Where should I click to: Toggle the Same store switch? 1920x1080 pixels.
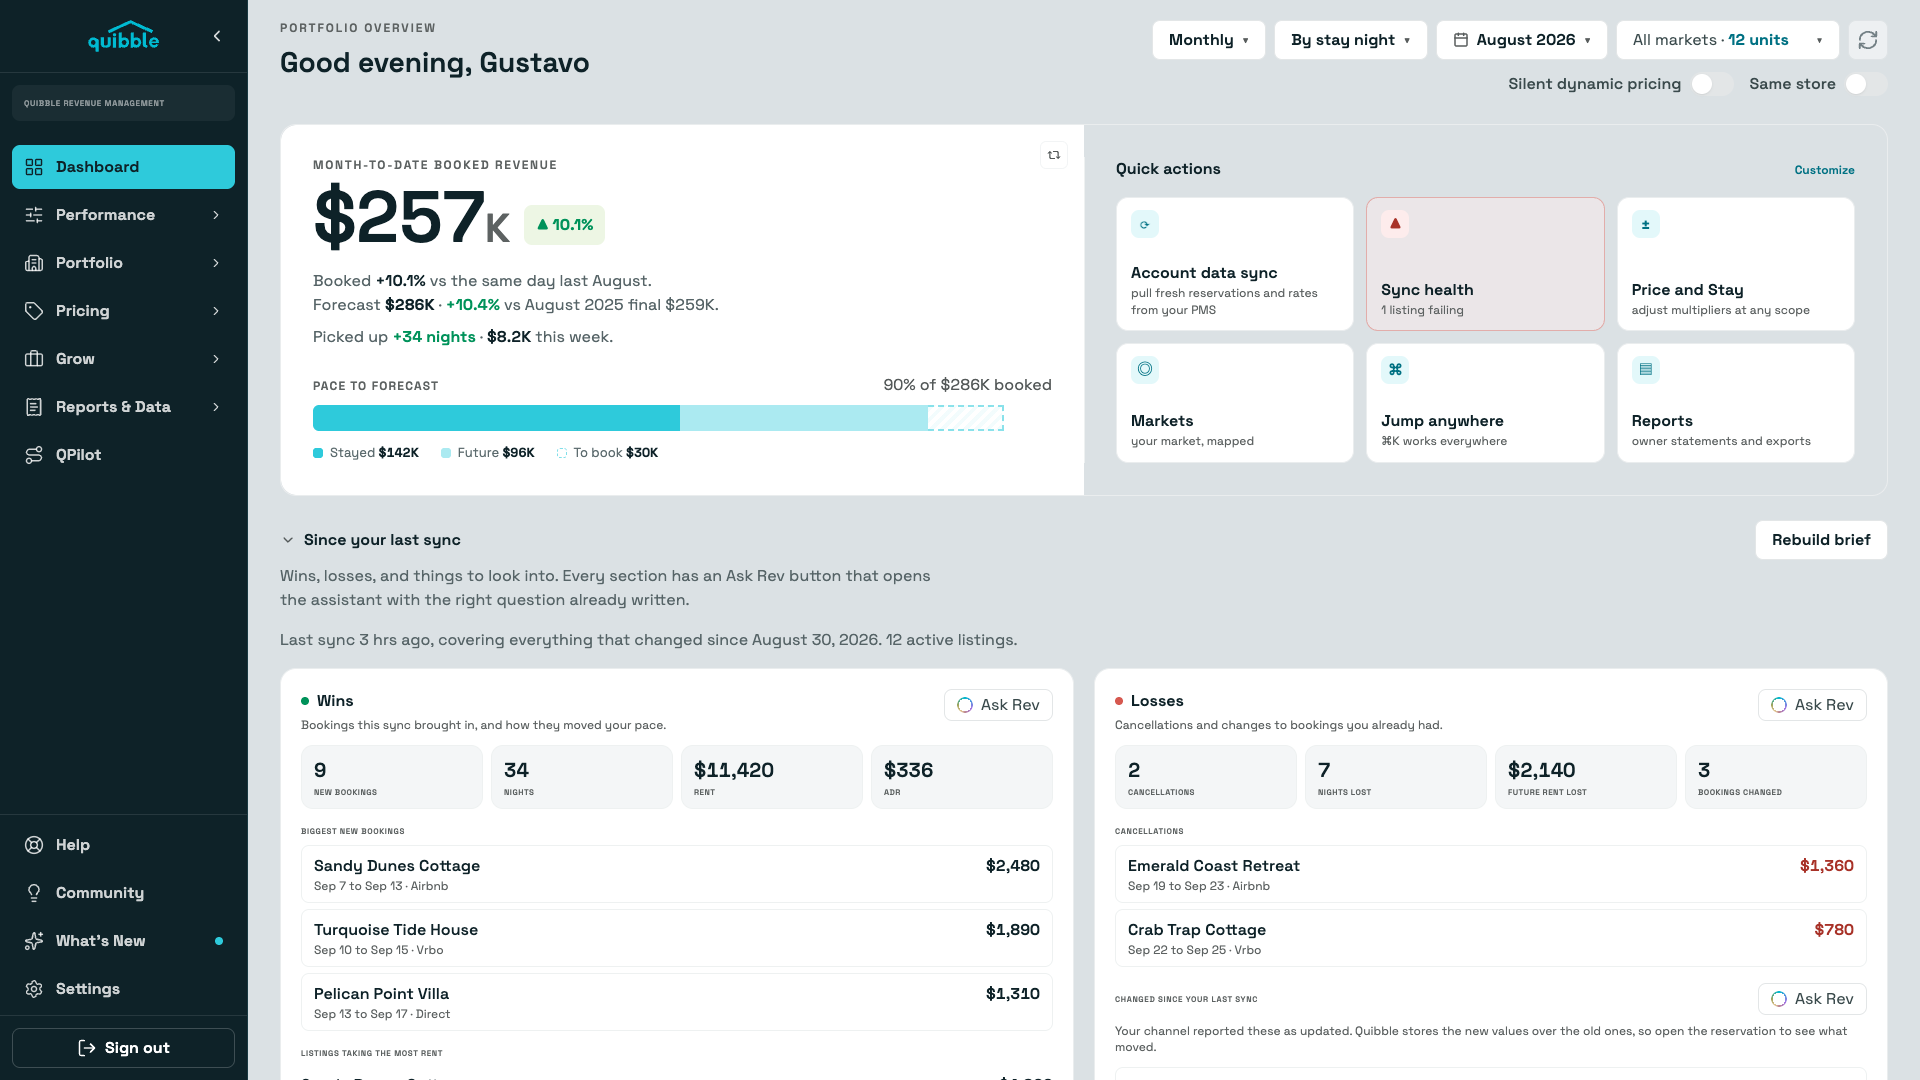[1866, 84]
